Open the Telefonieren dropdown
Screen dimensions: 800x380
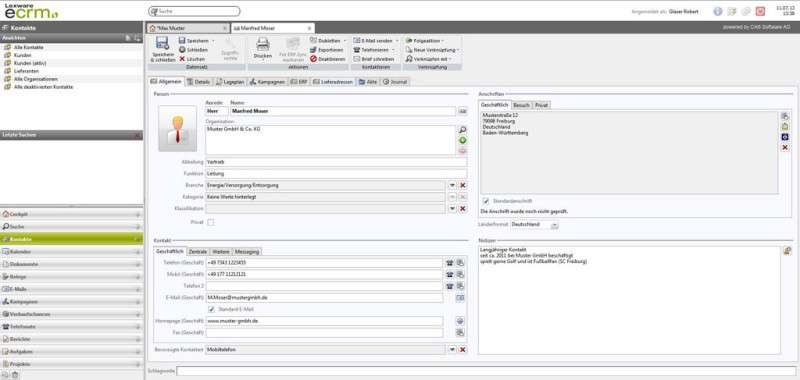click(x=393, y=49)
